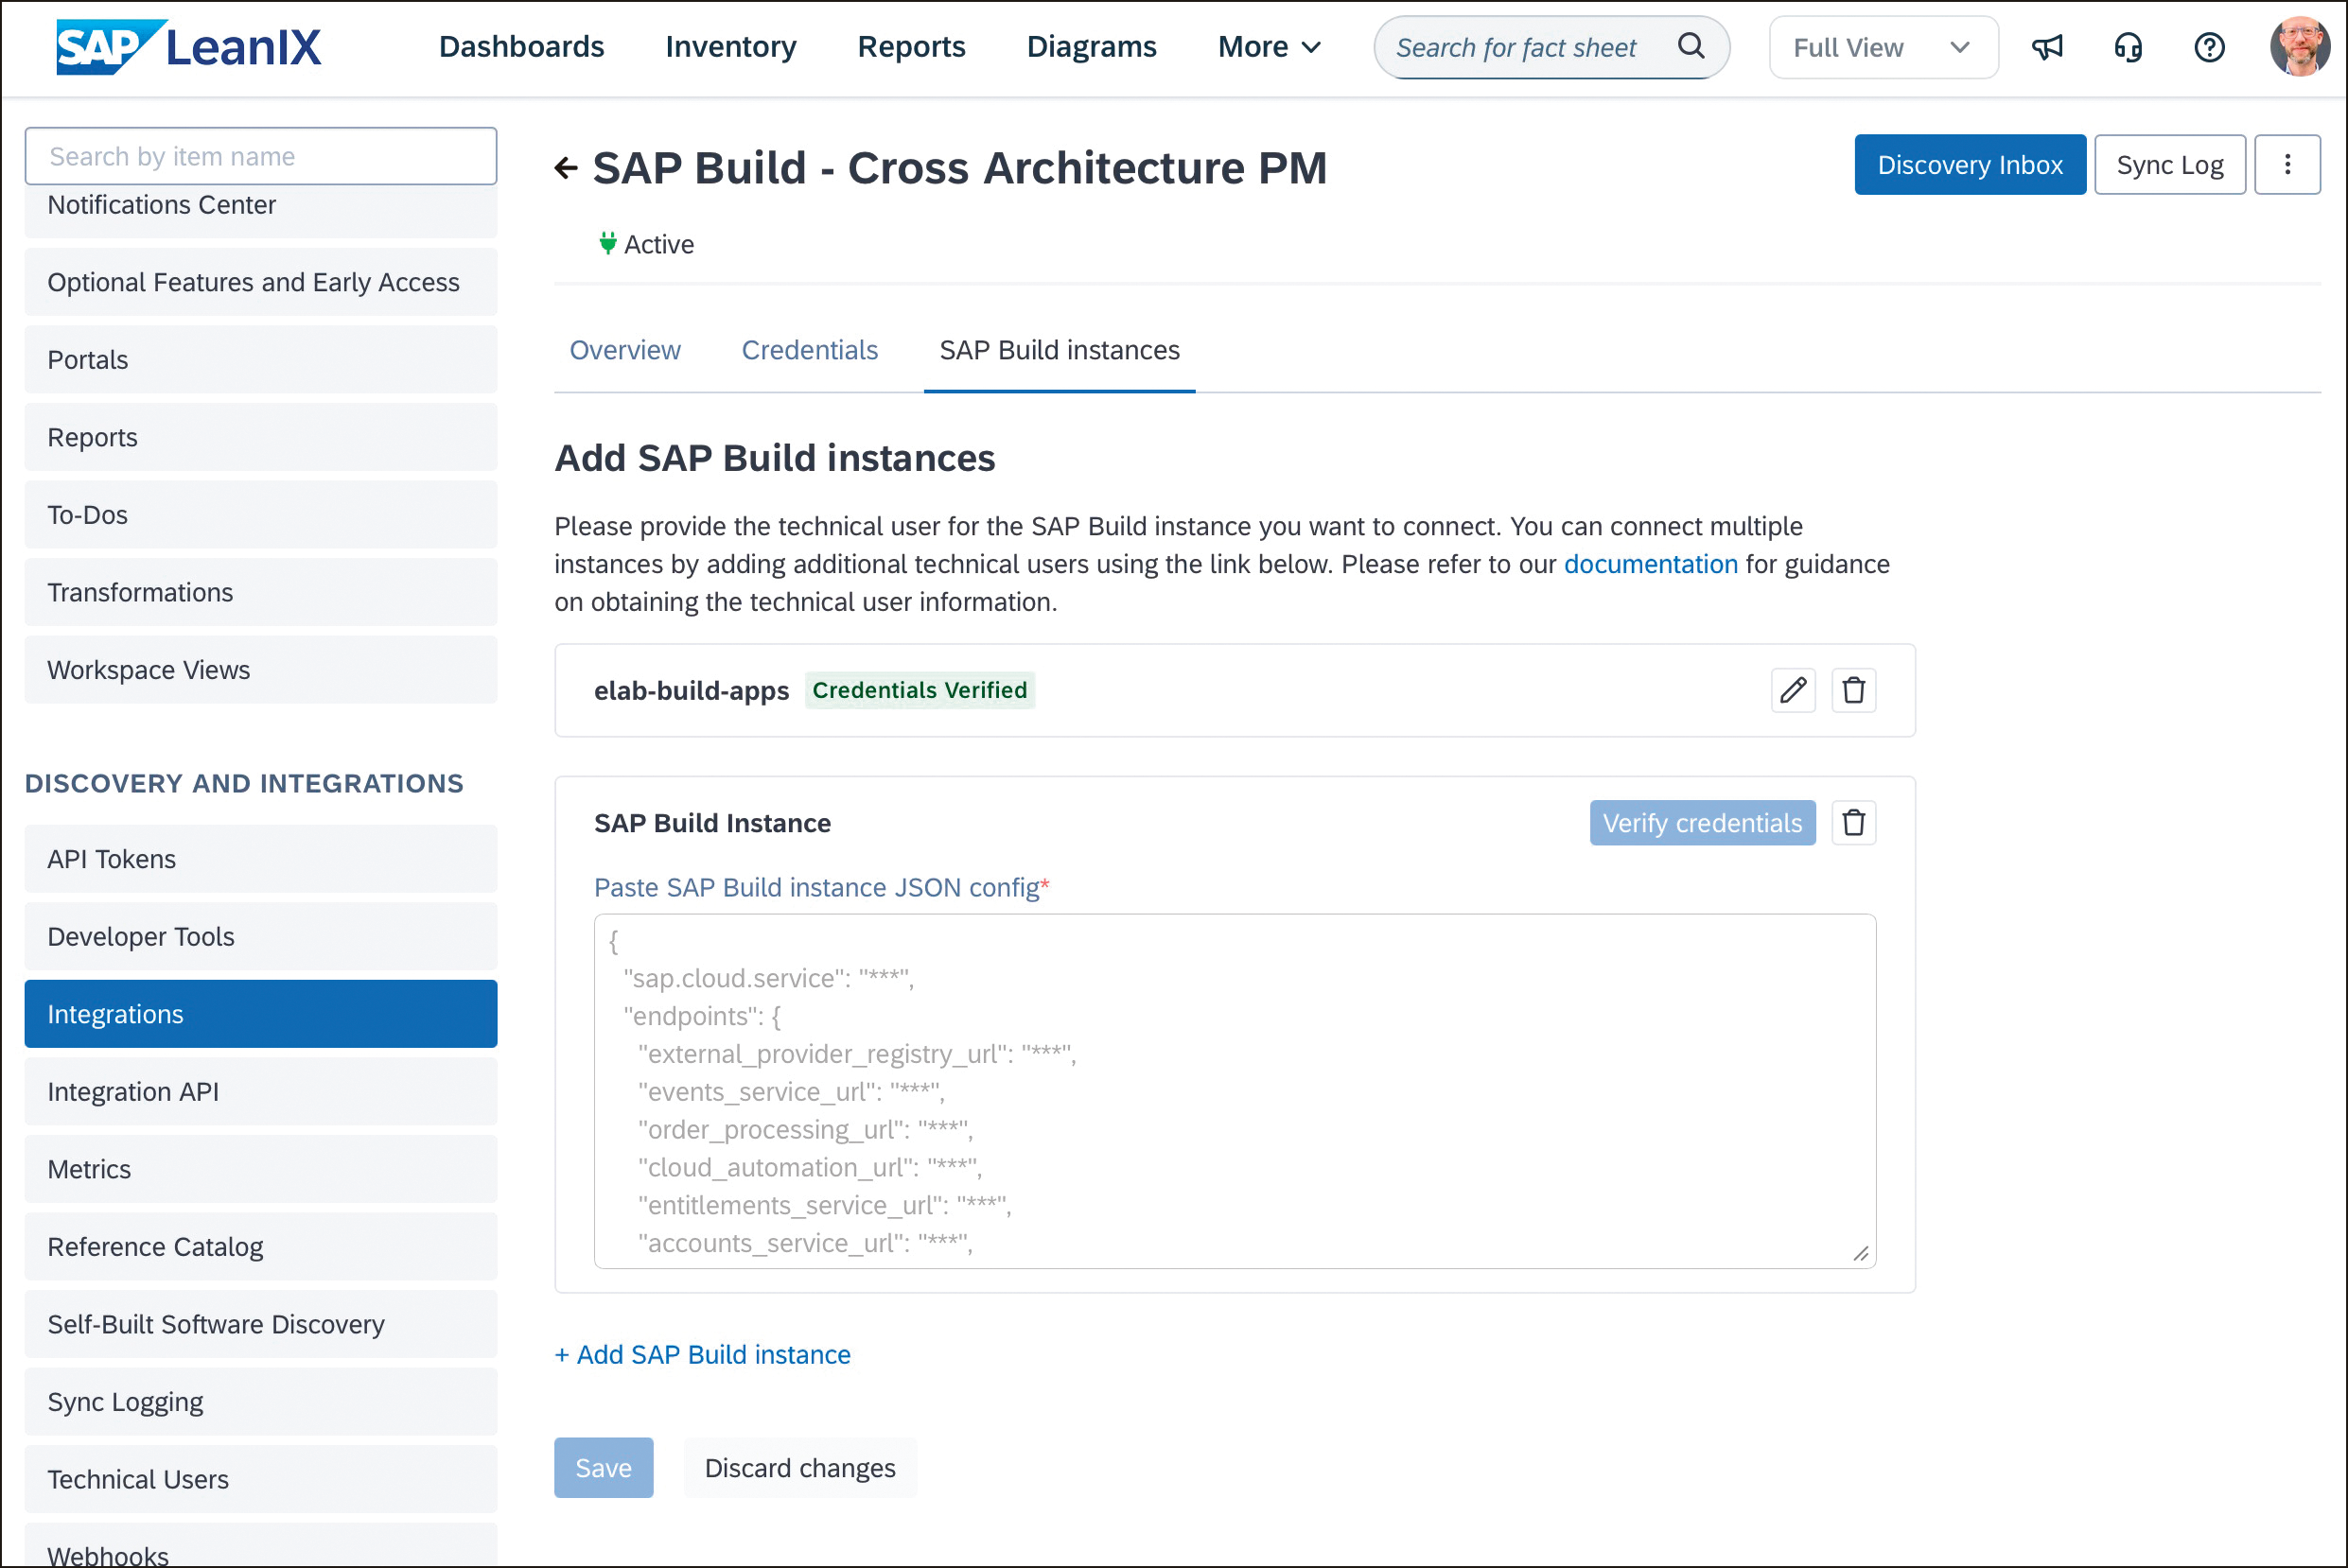Open Optional Features and Early Access
Viewport: 2348px width, 1568px height.
pos(260,282)
